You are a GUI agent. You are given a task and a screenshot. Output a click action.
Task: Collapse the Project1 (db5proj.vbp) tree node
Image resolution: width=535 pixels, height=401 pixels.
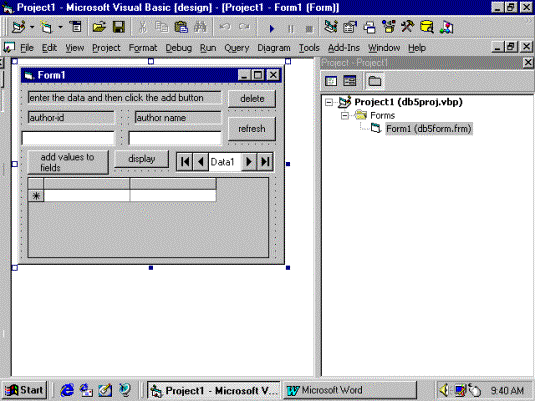(329, 102)
